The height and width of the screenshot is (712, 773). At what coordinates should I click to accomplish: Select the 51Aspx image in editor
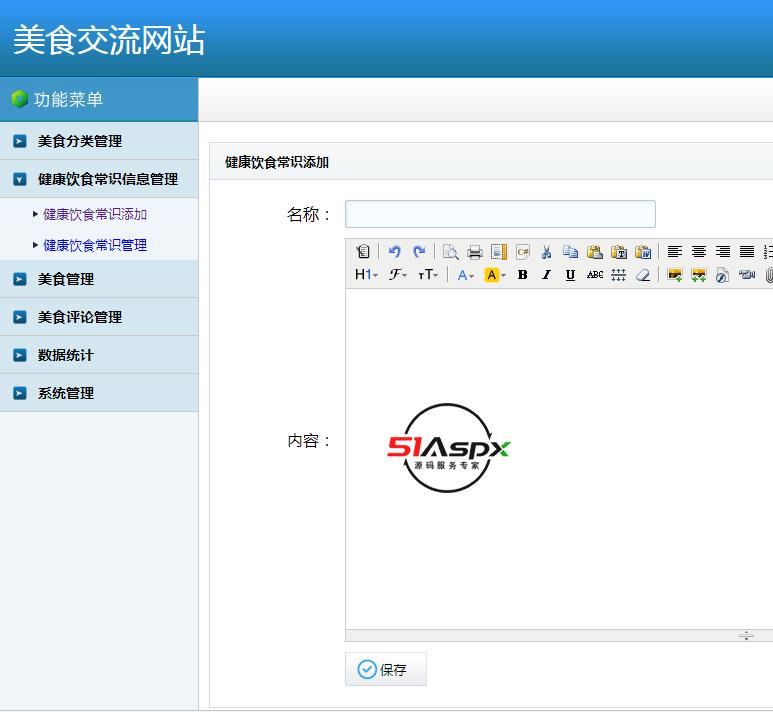(x=449, y=448)
